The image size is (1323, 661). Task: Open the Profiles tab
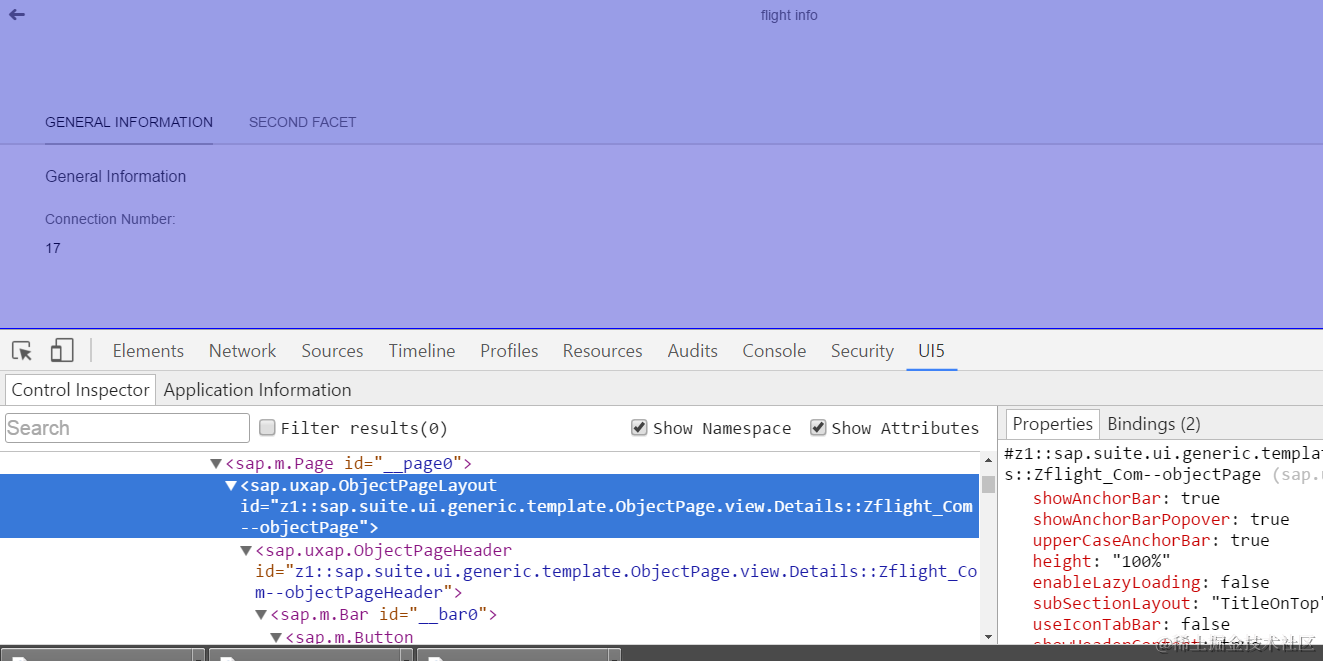tap(509, 351)
